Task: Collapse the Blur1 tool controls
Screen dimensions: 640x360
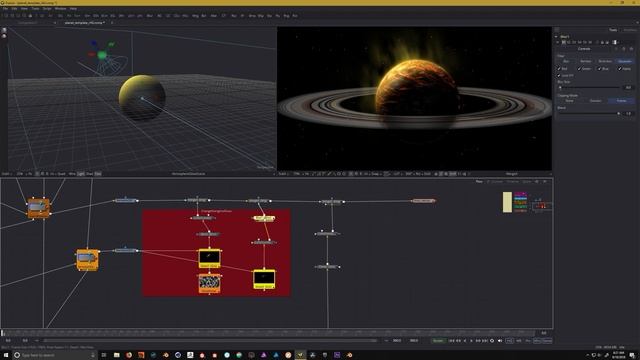Action: [556, 37]
